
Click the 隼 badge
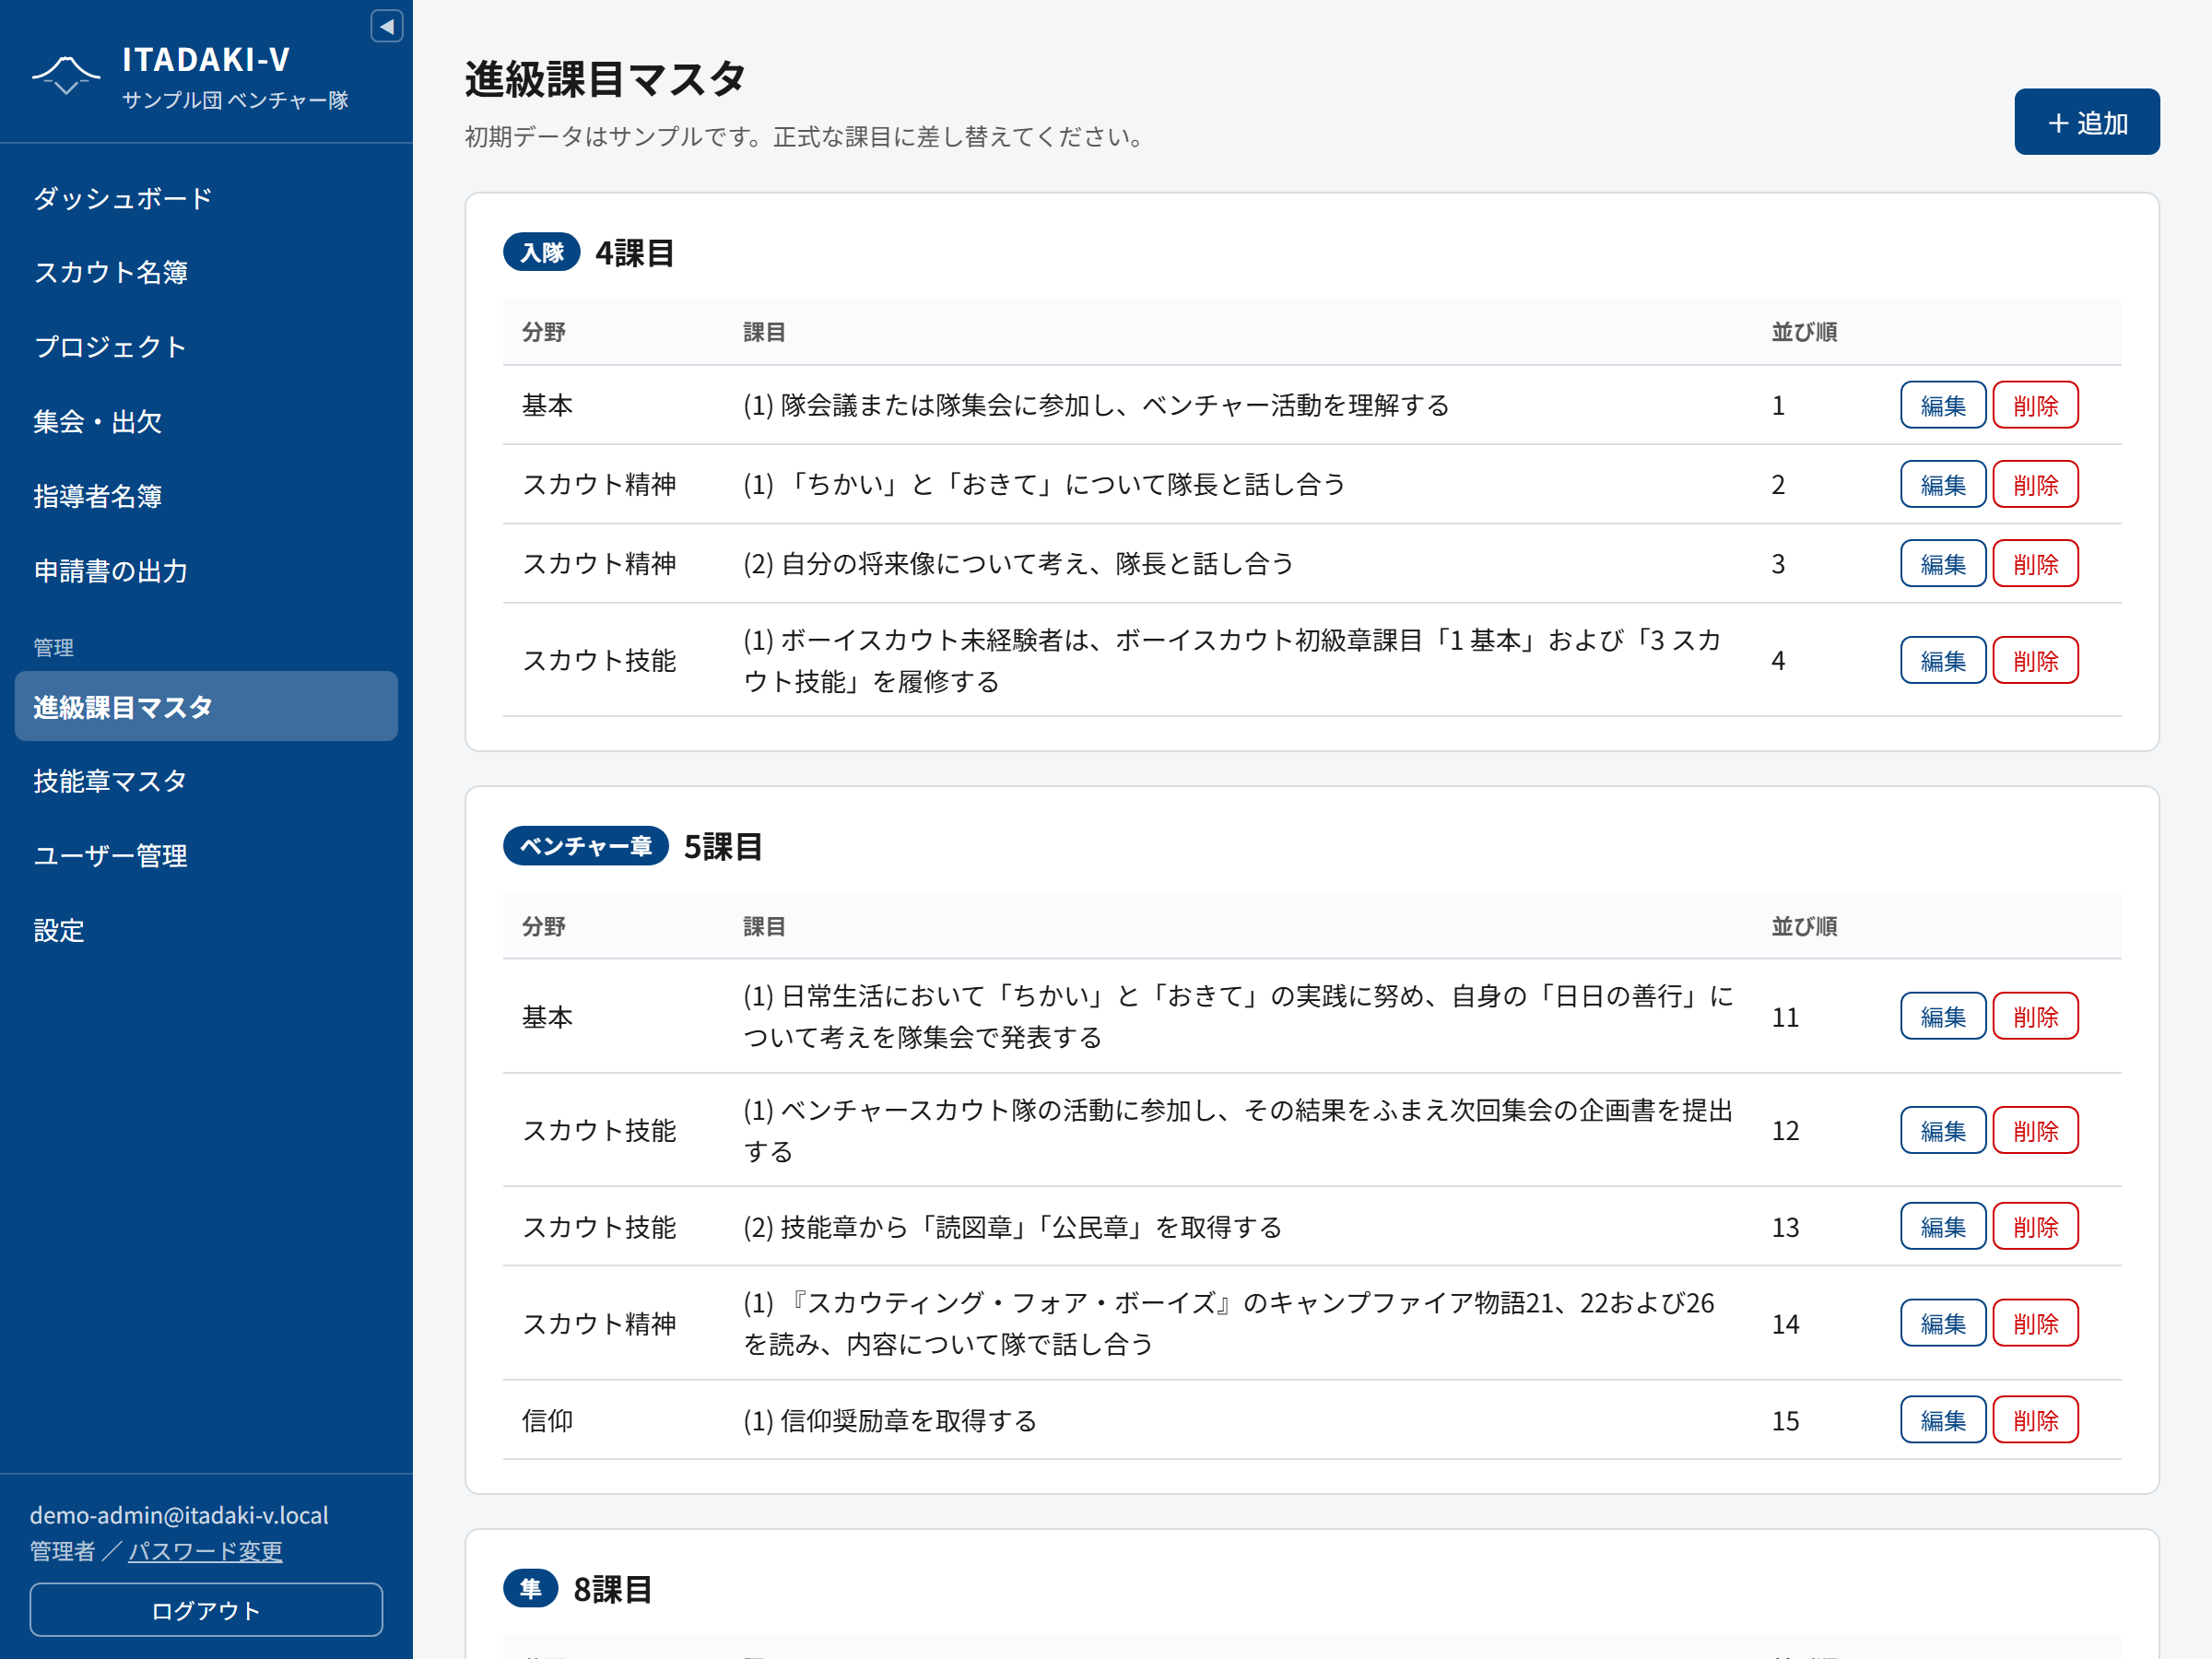click(x=530, y=1589)
